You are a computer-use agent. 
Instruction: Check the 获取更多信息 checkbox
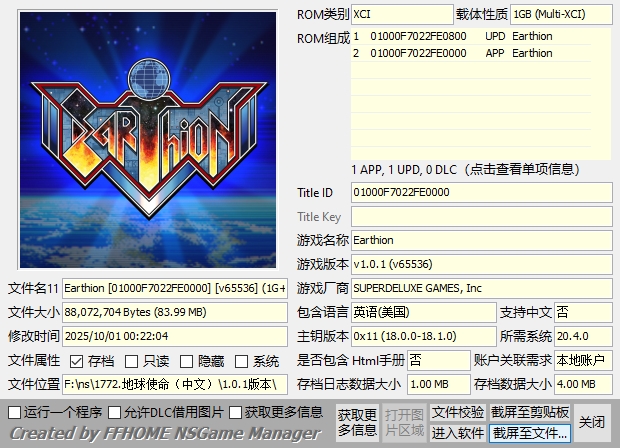(x=236, y=412)
